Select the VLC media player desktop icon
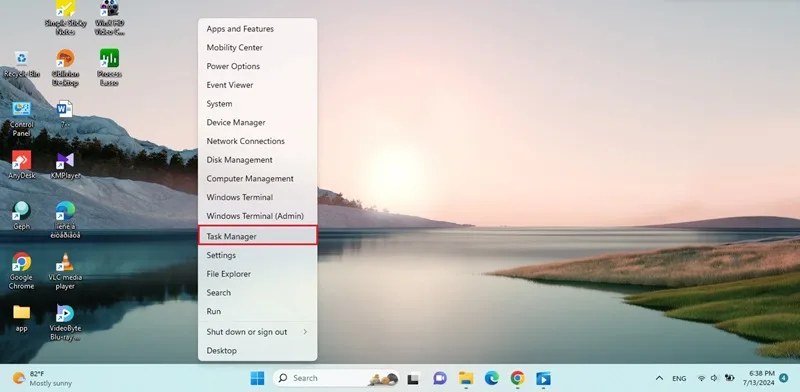800x392 pixels. [x=65, y=272]
